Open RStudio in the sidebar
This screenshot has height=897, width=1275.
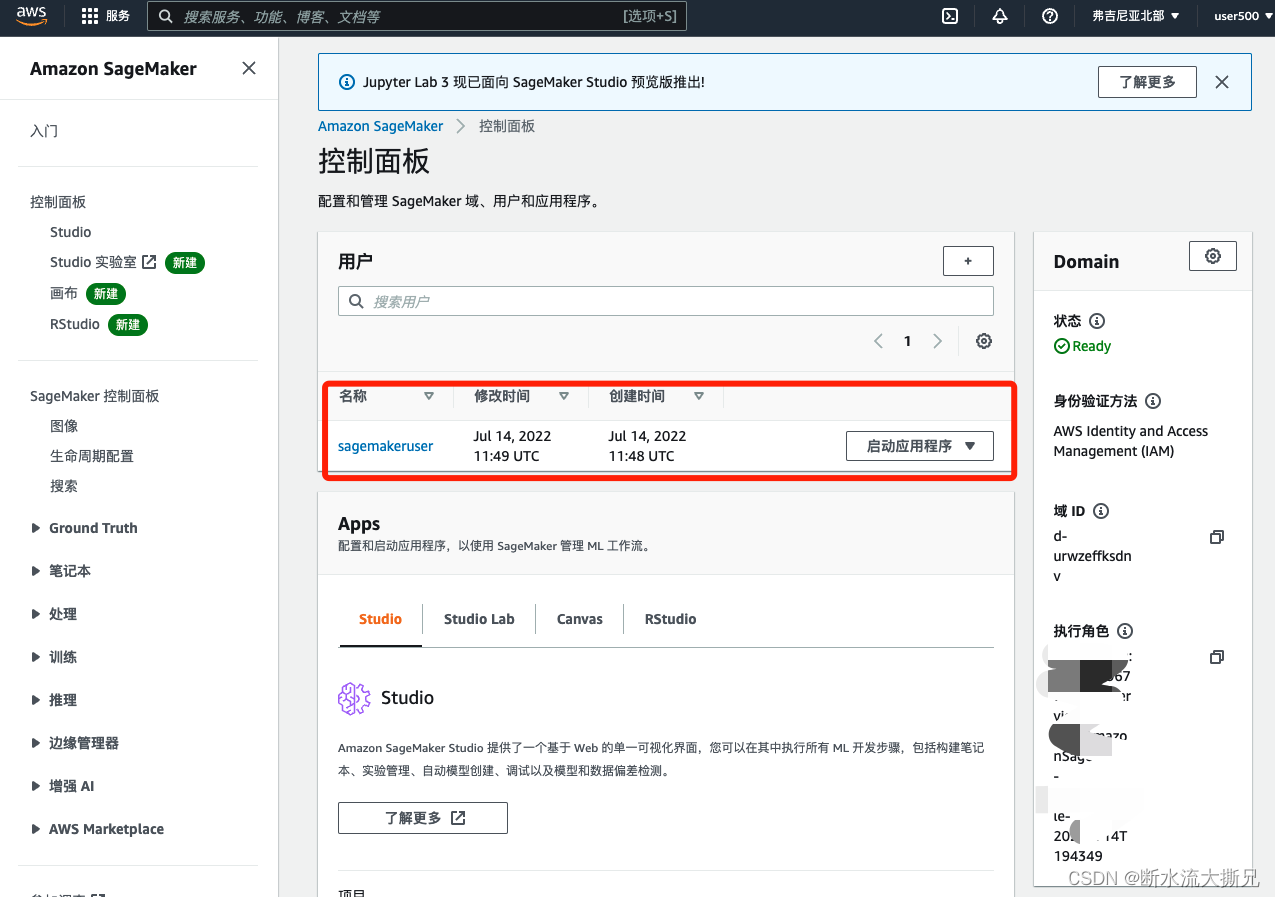click(x=75, y=324)
